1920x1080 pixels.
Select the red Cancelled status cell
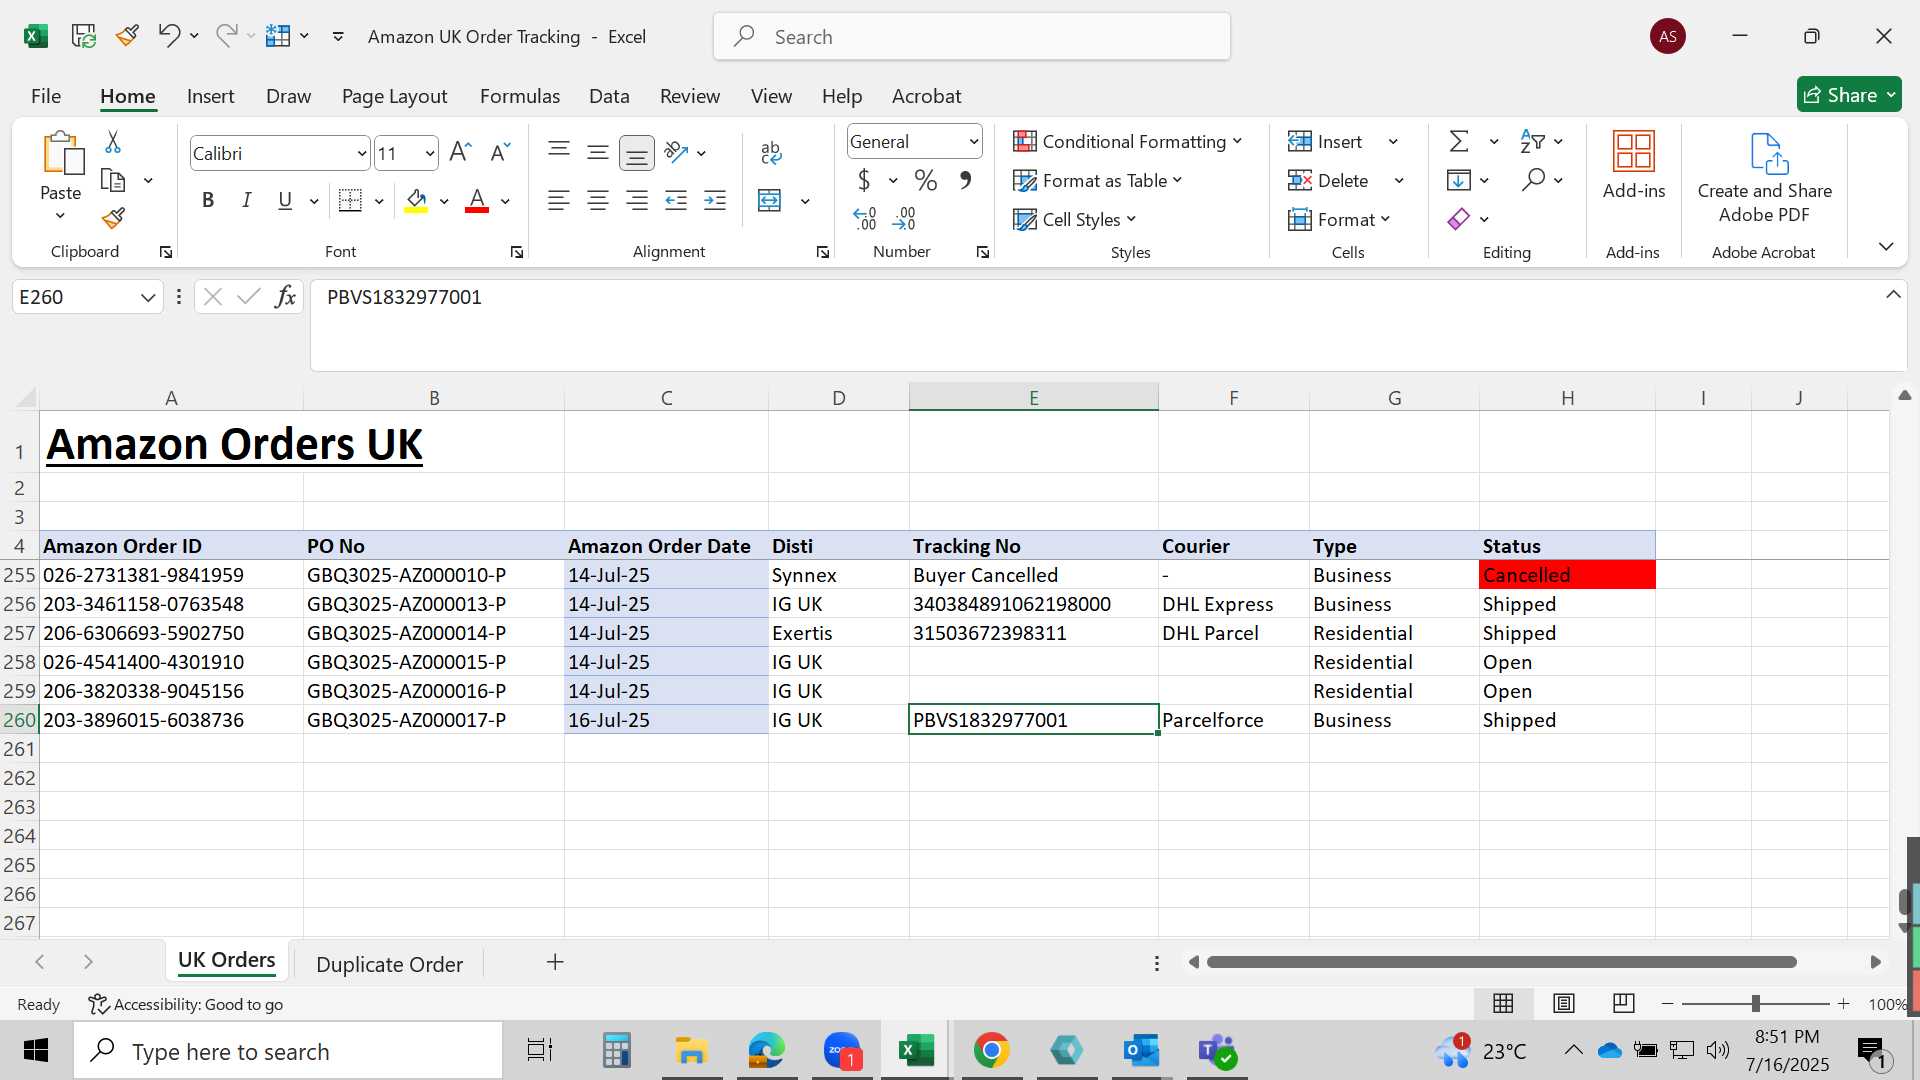pyautogui.click(x=1567, y=575)
